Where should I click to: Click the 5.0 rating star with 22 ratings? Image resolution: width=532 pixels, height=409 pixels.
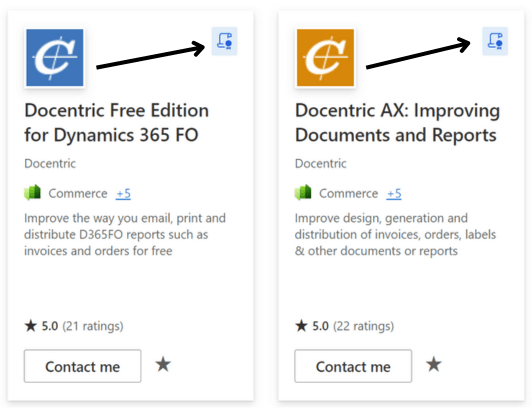[301, 326]
